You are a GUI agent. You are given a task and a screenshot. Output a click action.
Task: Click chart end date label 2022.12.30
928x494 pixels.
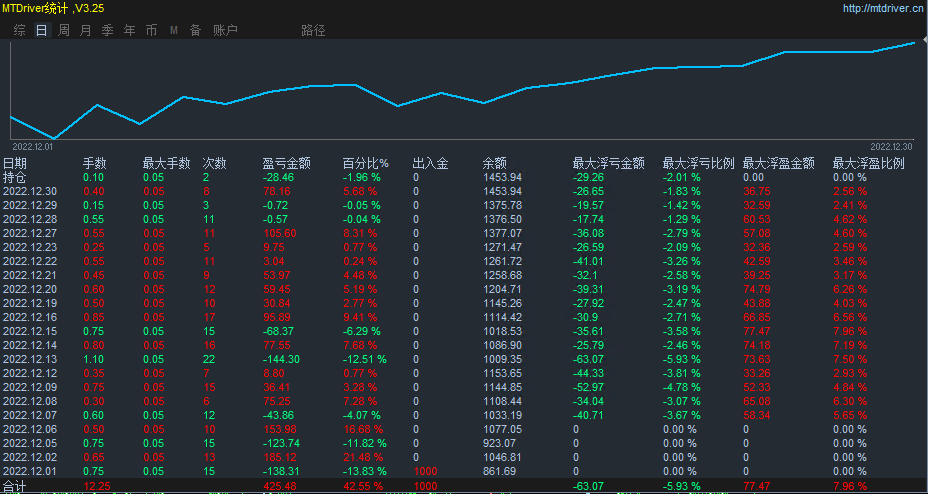click(891, 146)
